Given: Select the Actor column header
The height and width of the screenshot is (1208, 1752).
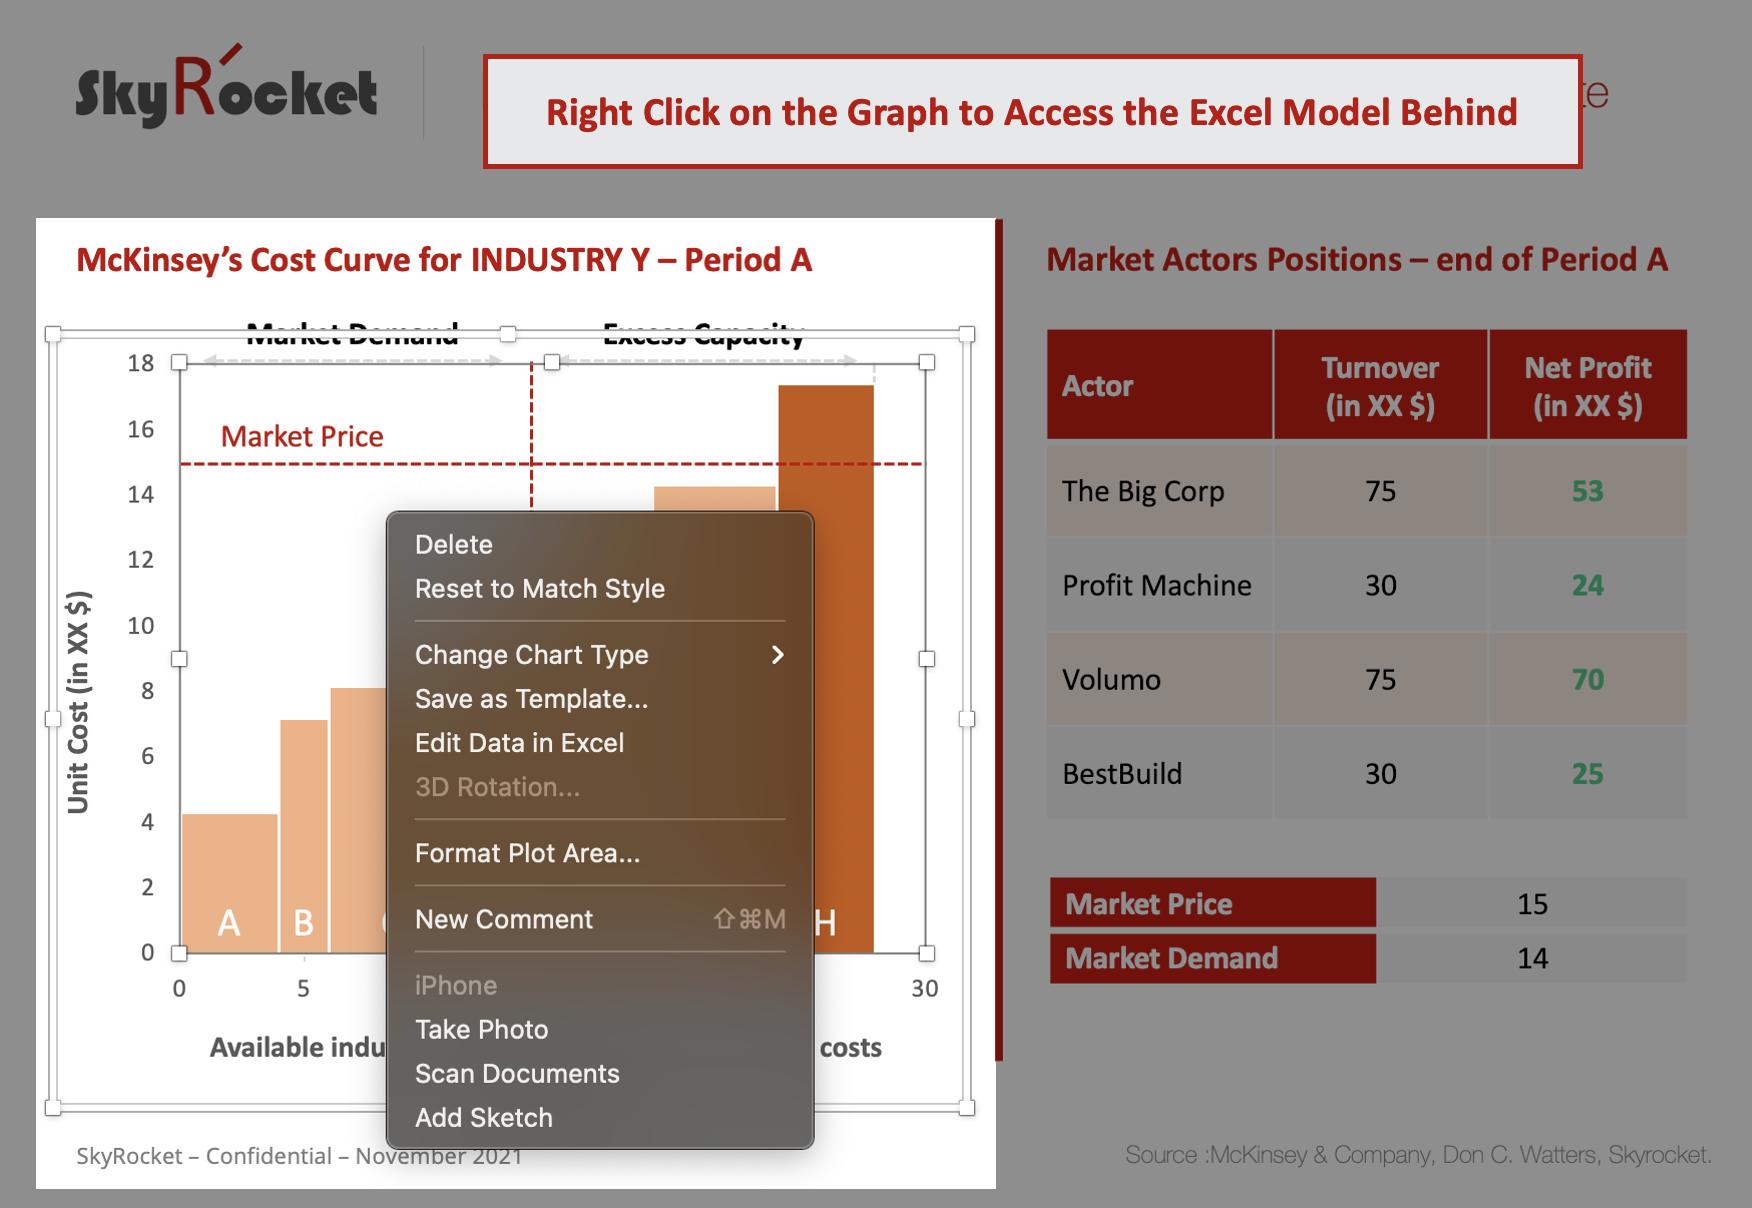Looking at the screenshot, I should point(1160,385).
